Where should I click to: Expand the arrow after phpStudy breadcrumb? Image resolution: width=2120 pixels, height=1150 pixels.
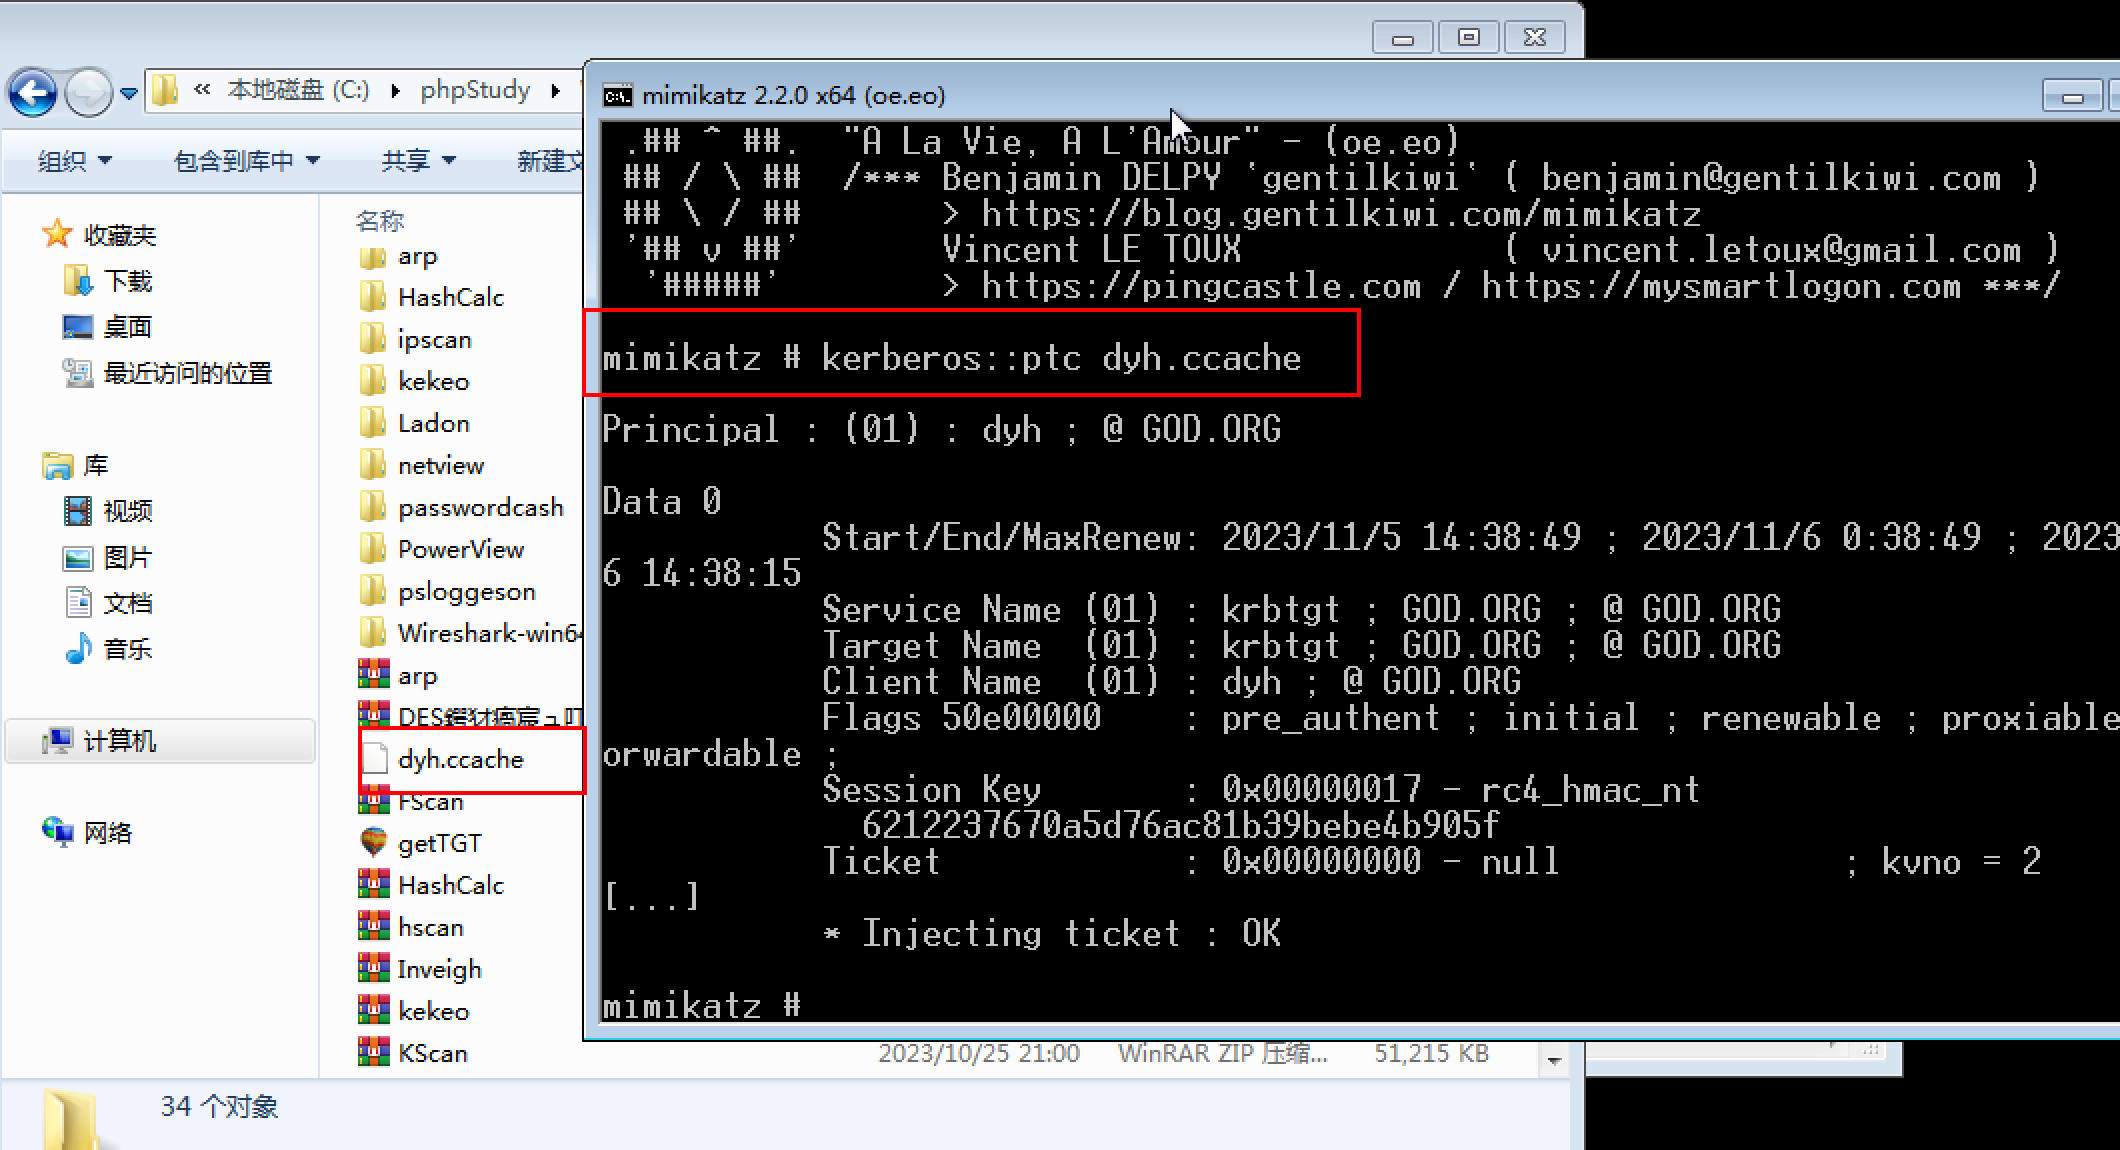(x=555, y=91)
